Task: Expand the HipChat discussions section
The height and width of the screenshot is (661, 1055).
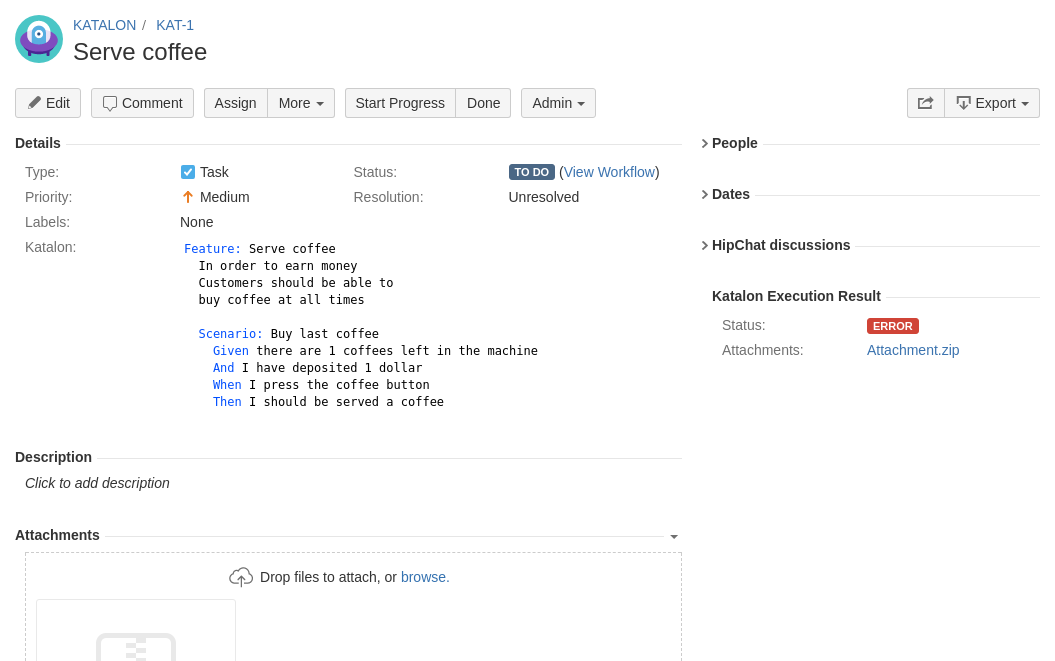Action: 776,246
